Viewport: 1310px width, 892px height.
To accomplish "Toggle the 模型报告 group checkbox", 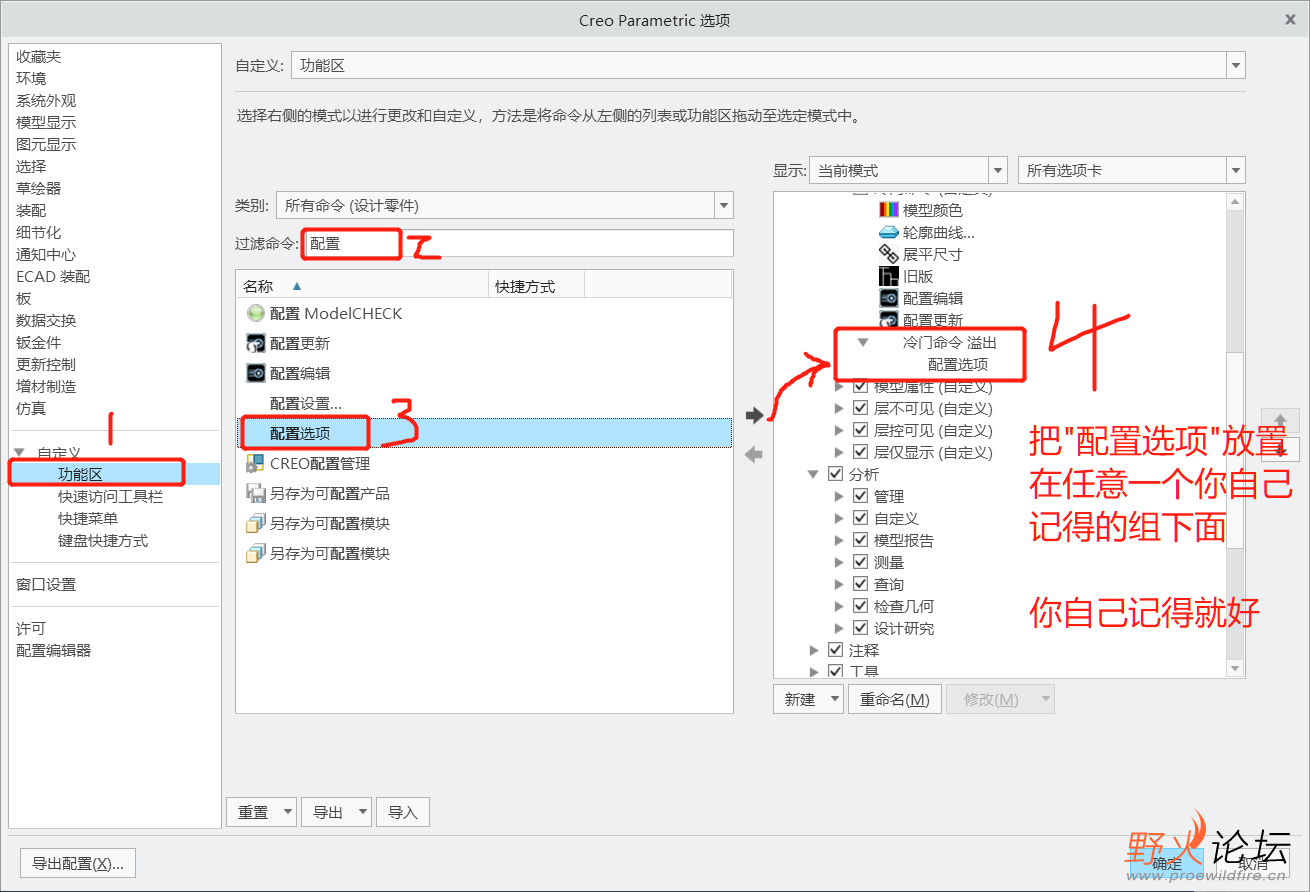I will coord(860,540).
